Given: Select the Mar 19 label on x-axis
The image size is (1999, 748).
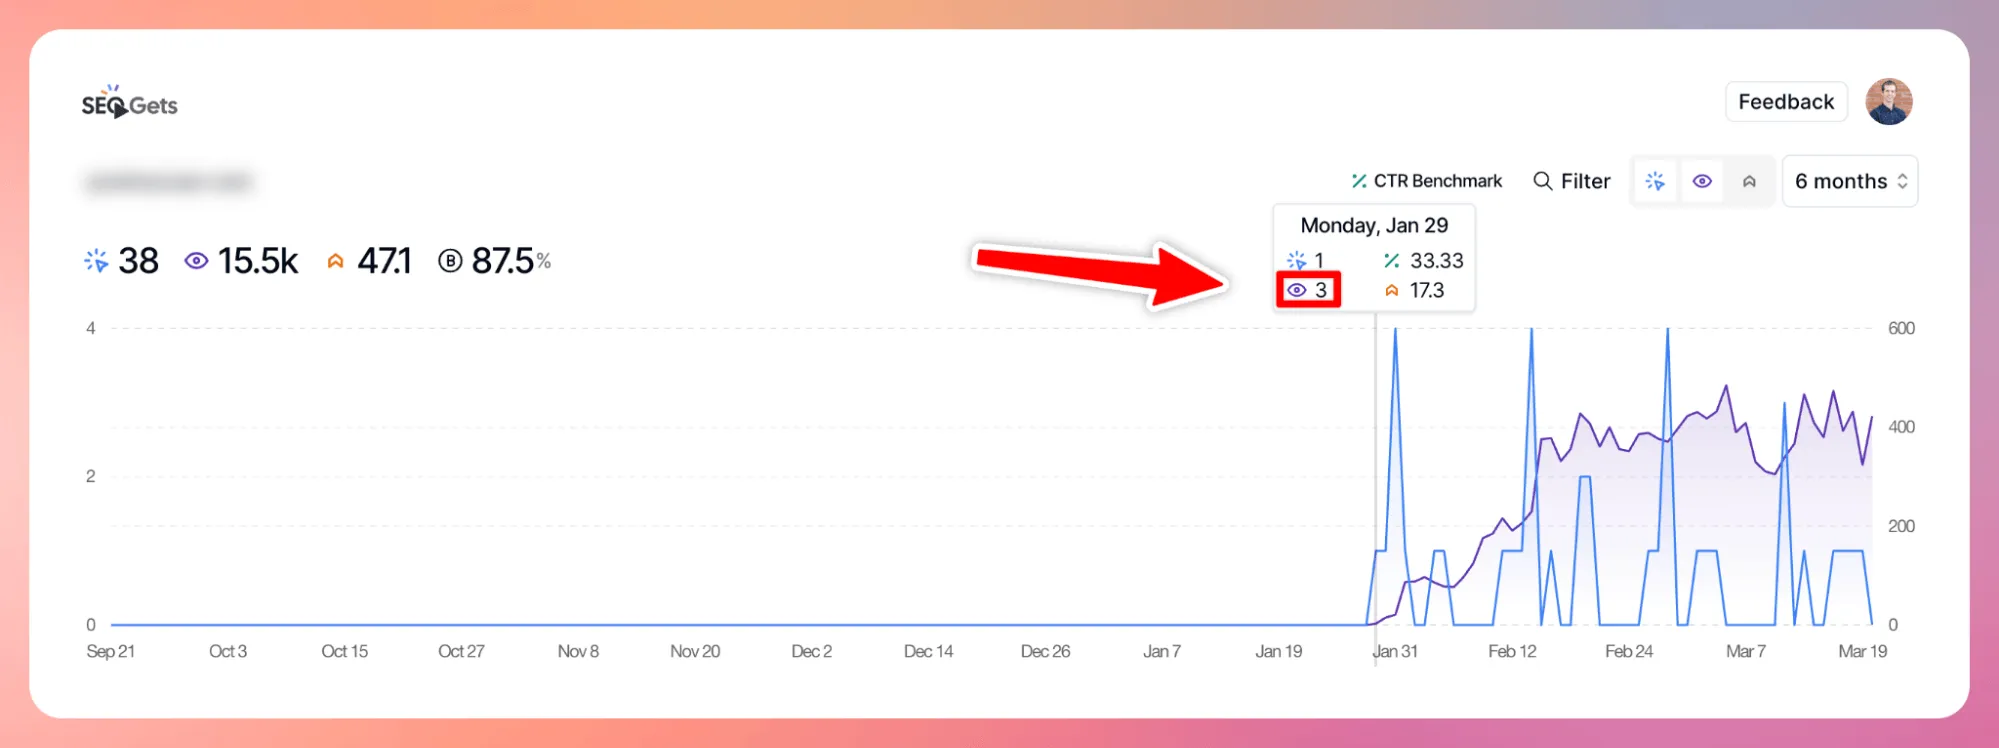Looking at the screenshot, I should pos(1862,651).
